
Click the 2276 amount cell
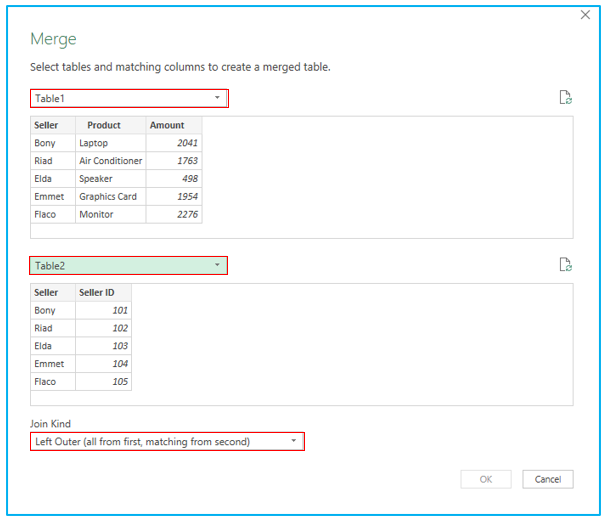[174, 214]
